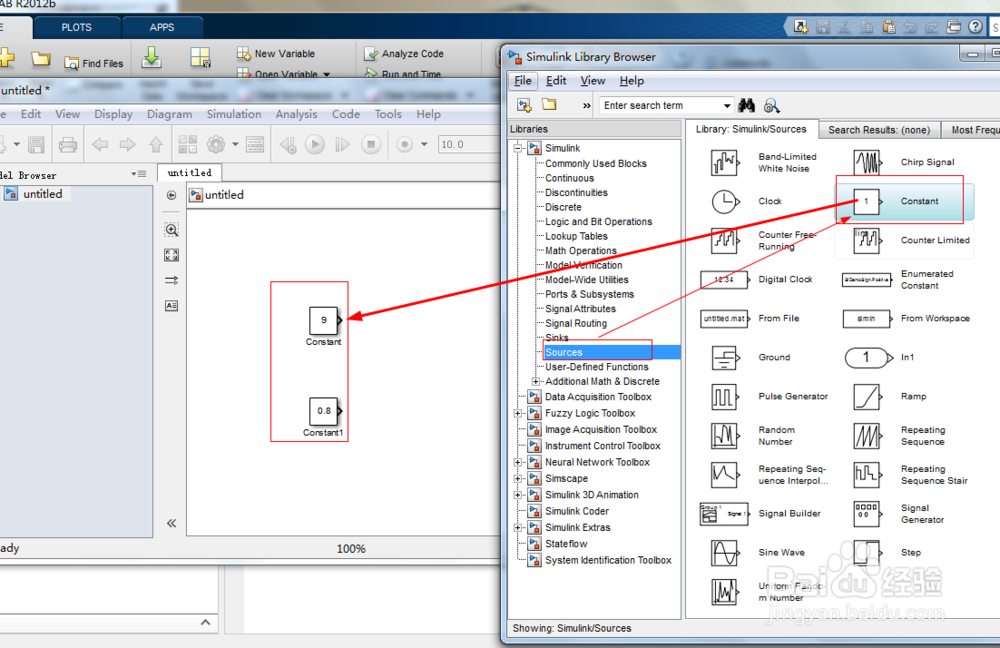This screenshot has height=648, width=1000.
Task: Open the Model Configuration gear icon
Action: (x=216, y=145)
